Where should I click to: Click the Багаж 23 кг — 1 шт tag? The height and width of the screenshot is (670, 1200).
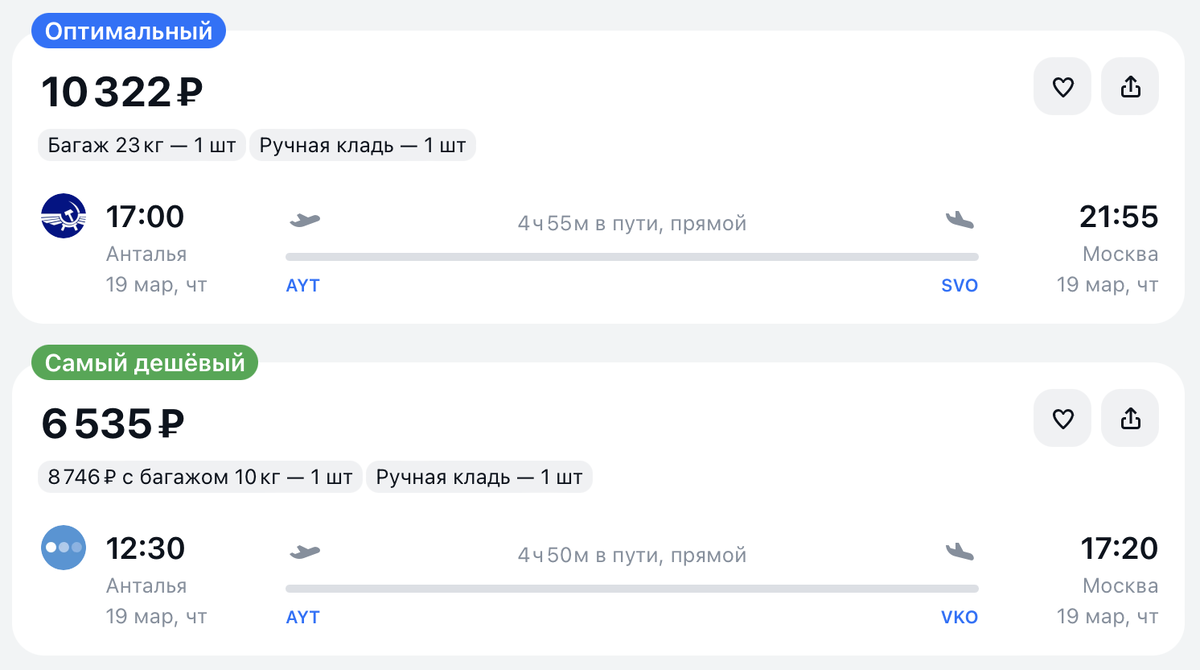pyautogui.click(x=142, y=146)
